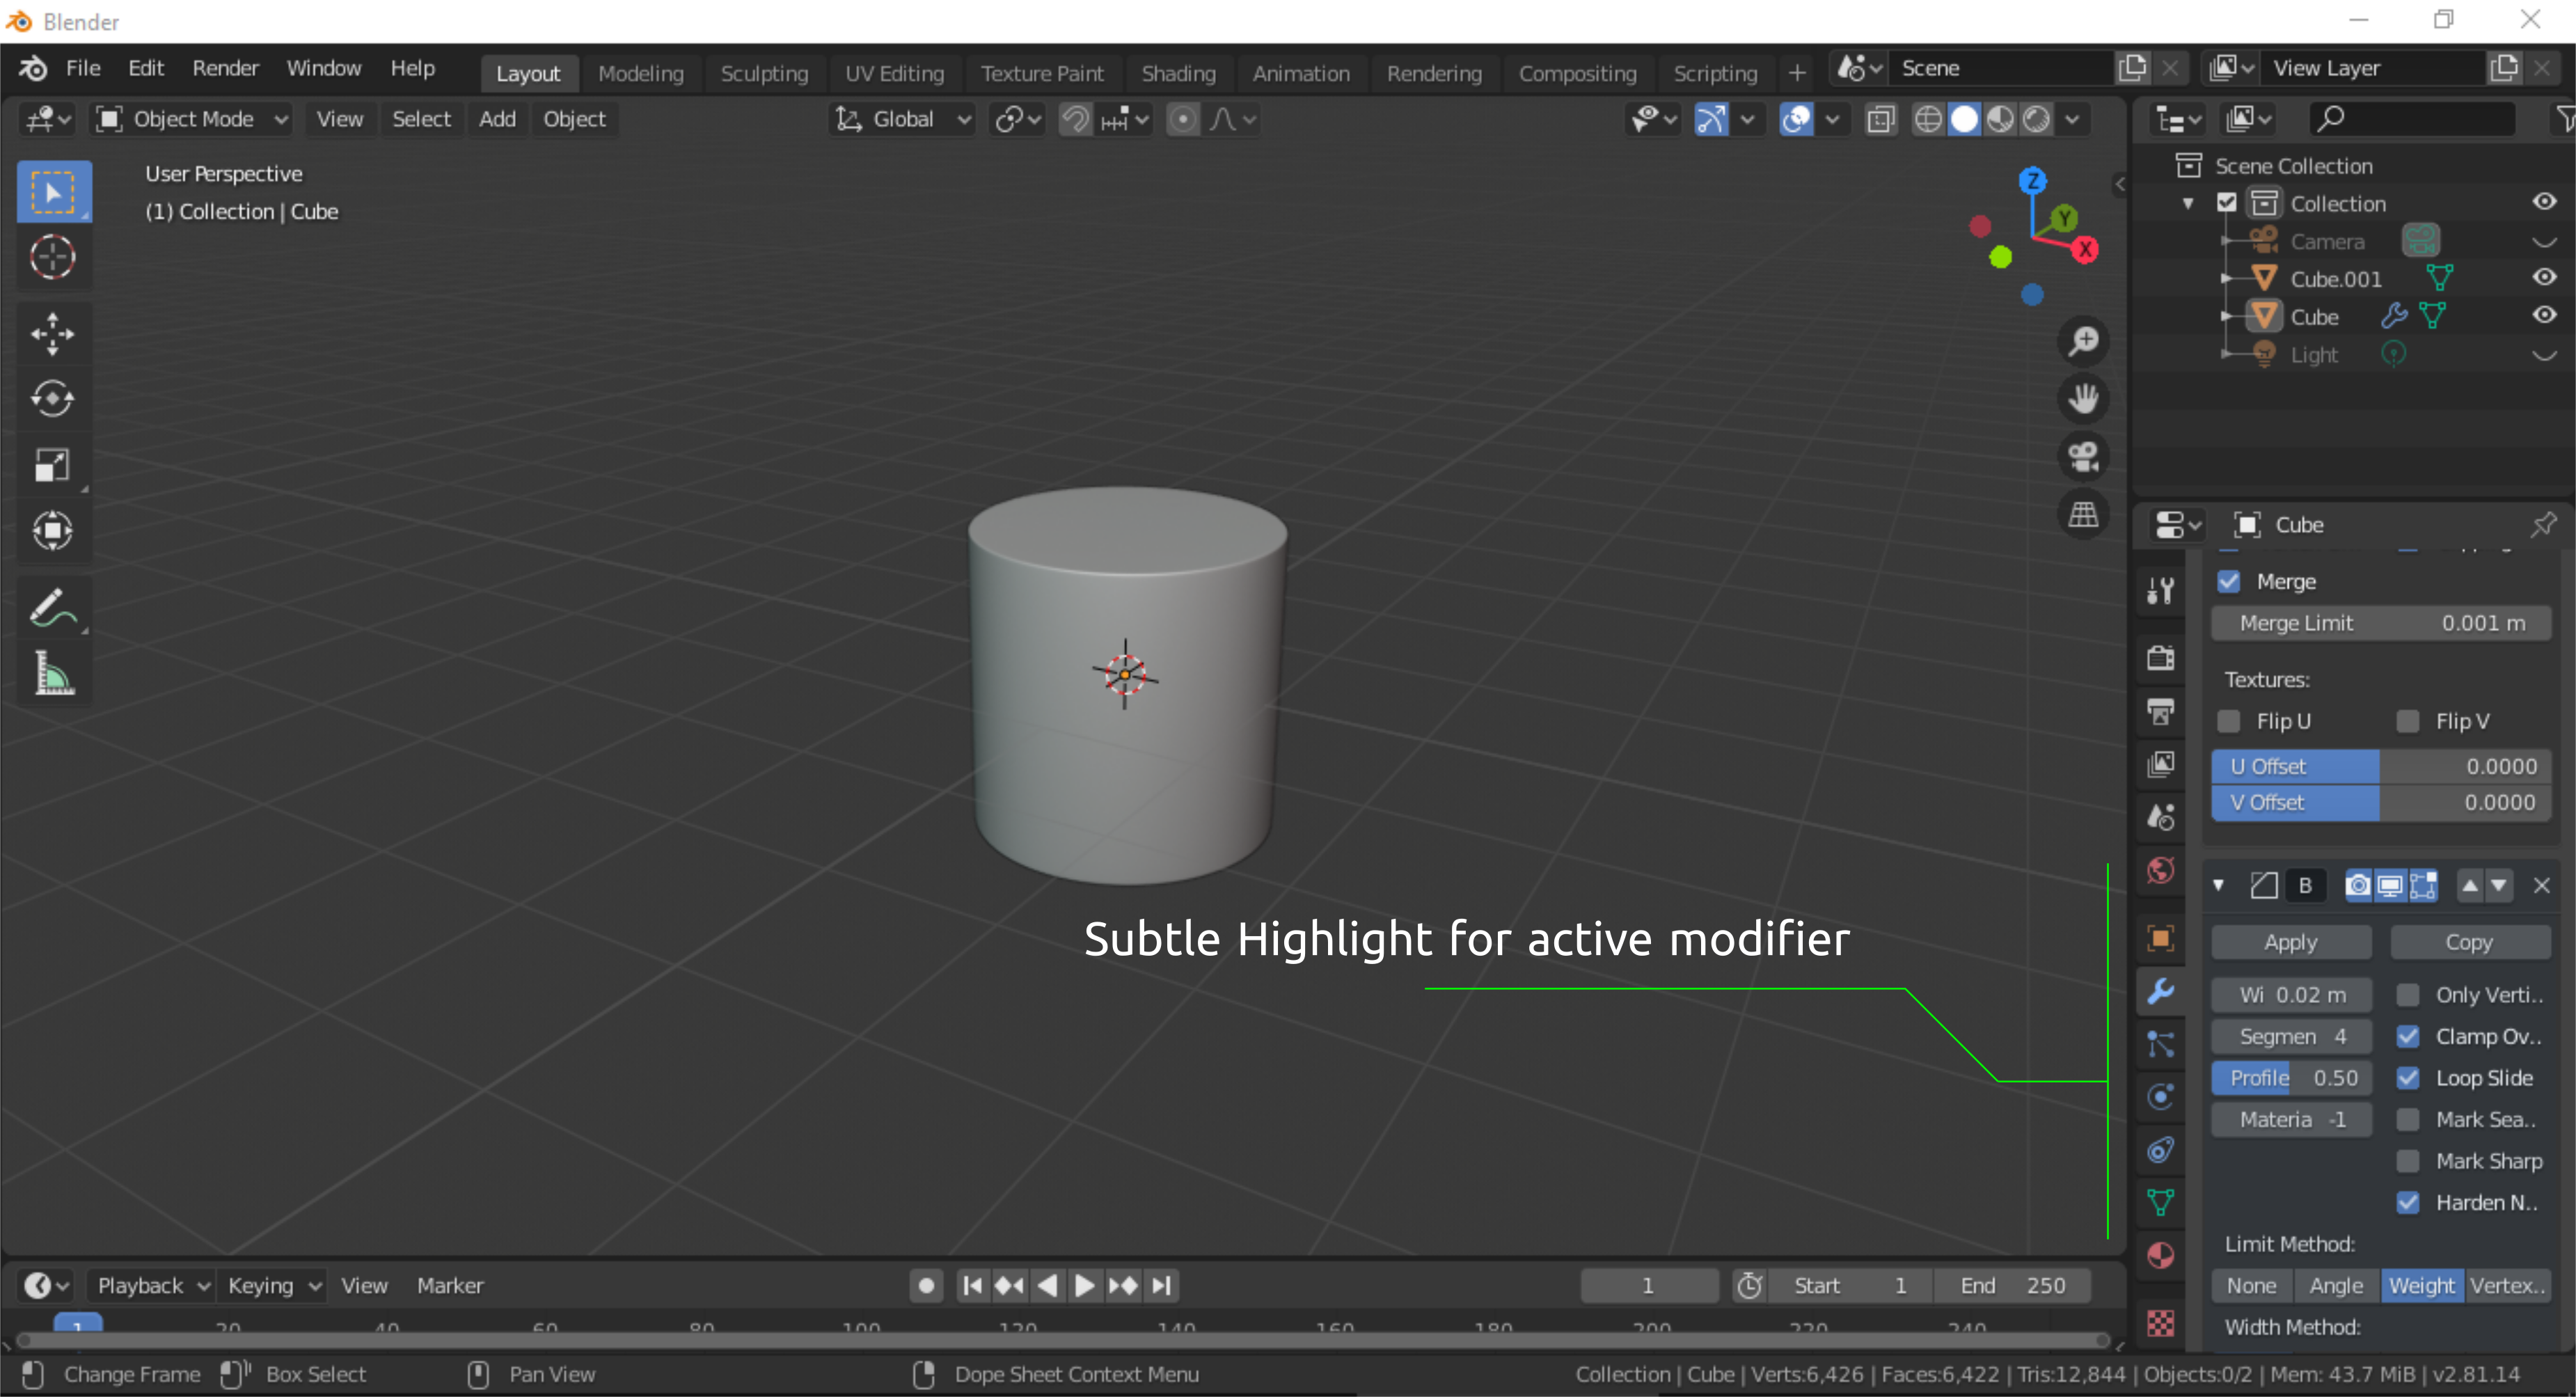Uncheck Clamp Overlap option
The image size is (2576, 1397).
[2408, 1036]
